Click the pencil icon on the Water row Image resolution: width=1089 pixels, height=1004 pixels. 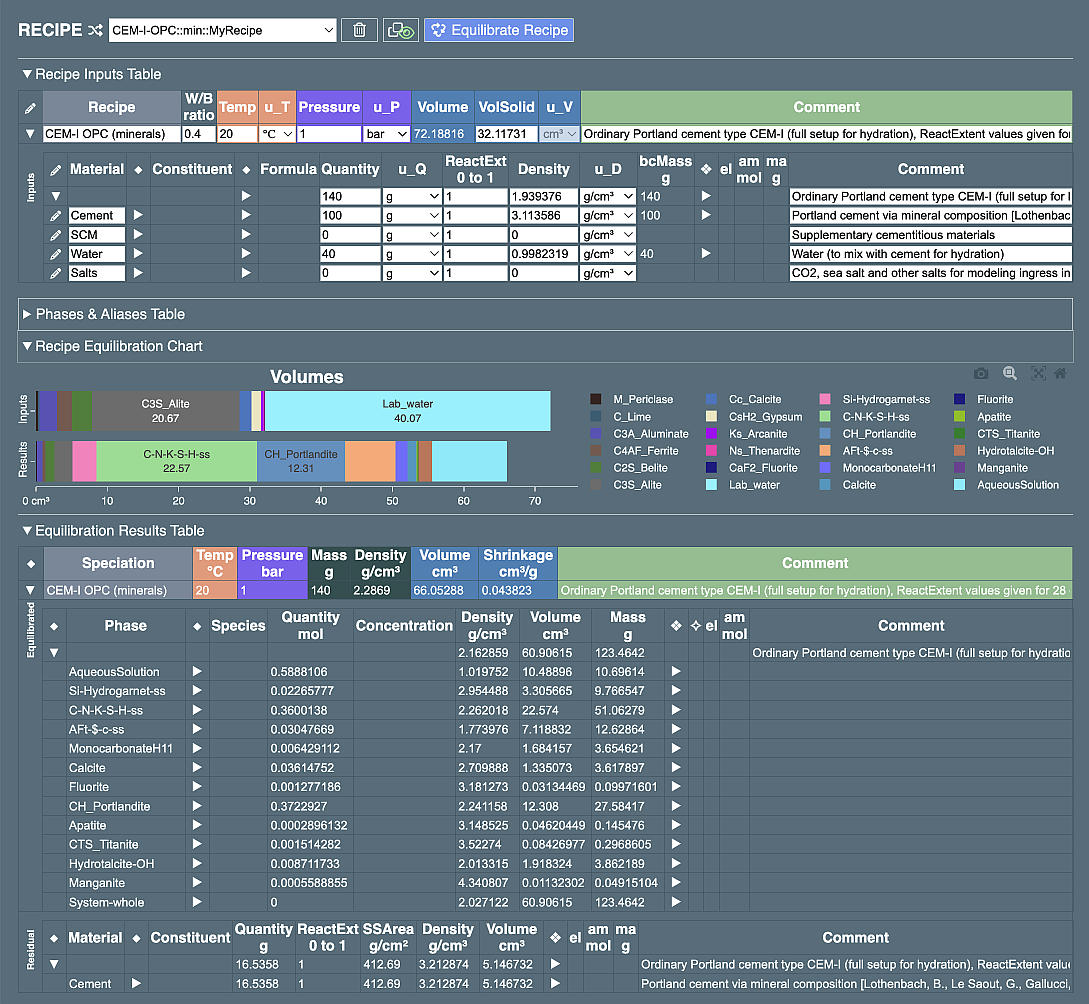(55, 253)
